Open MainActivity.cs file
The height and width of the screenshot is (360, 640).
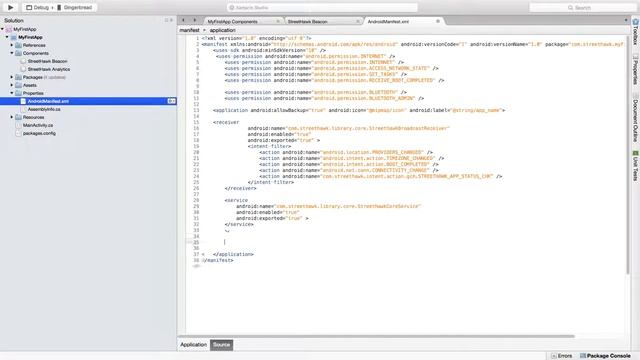click(38, 125)
